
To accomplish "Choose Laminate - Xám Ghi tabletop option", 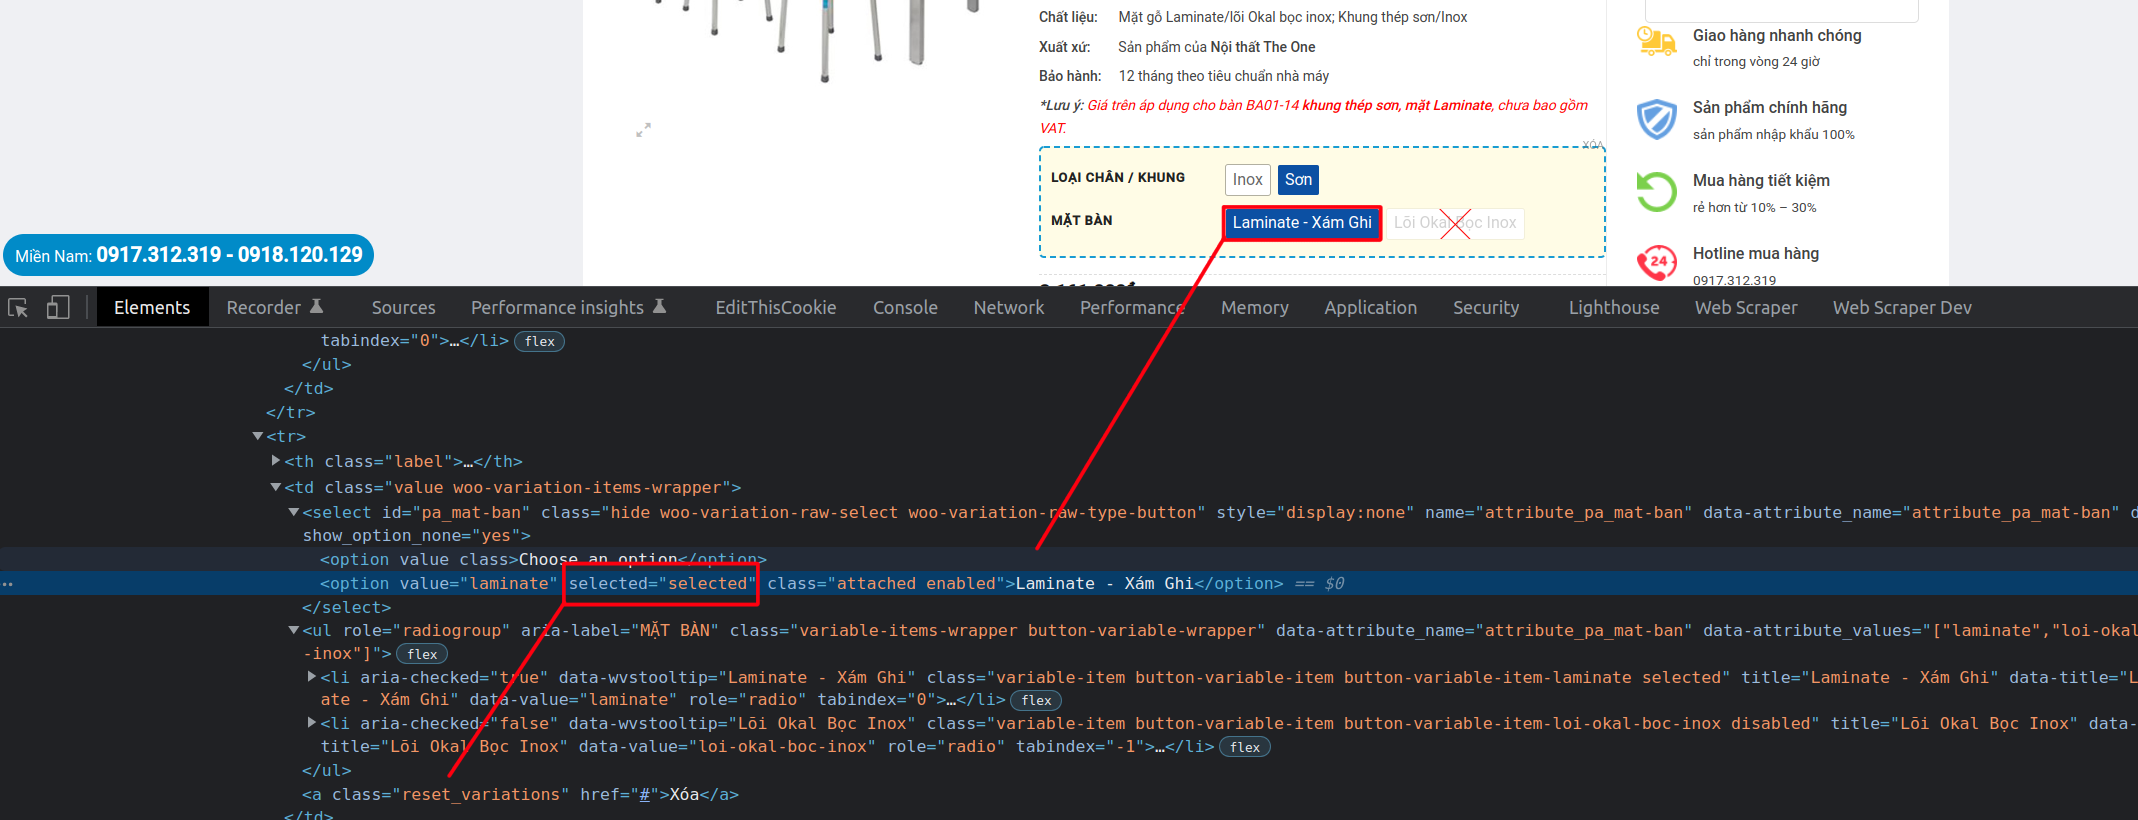I will coord(1301,223).
